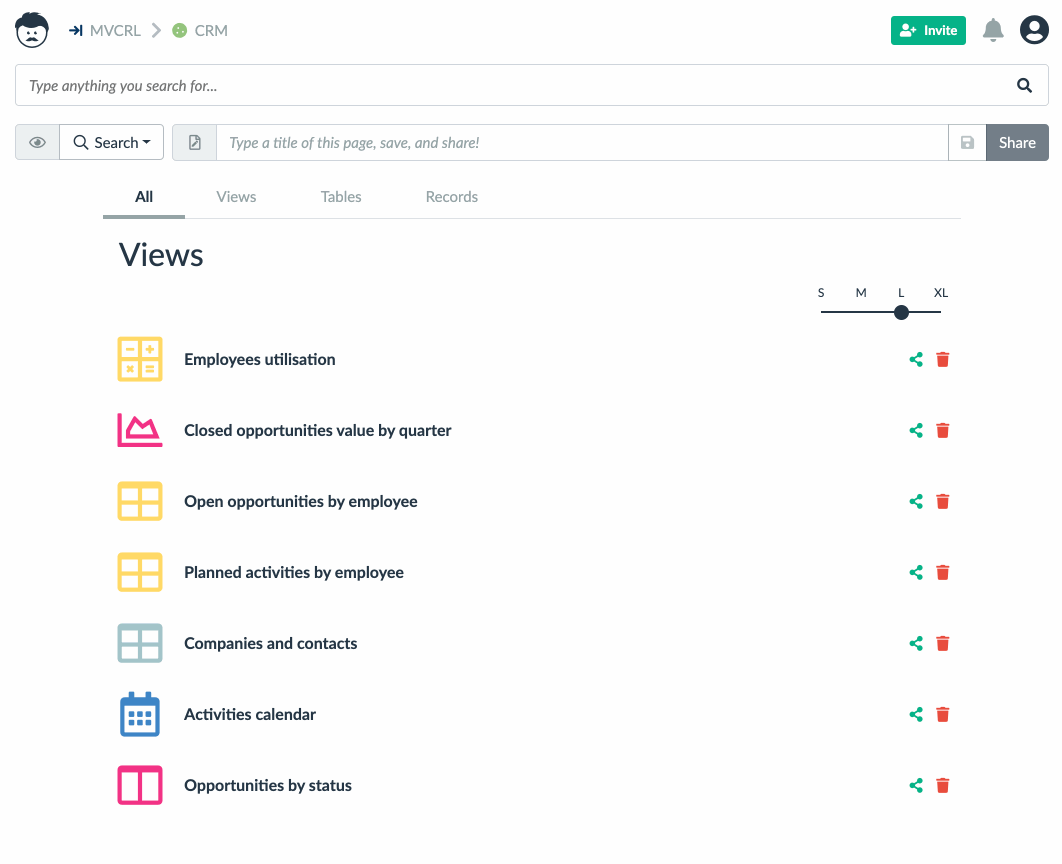Delete Closed opportunities value by quarter

(943, 431)
